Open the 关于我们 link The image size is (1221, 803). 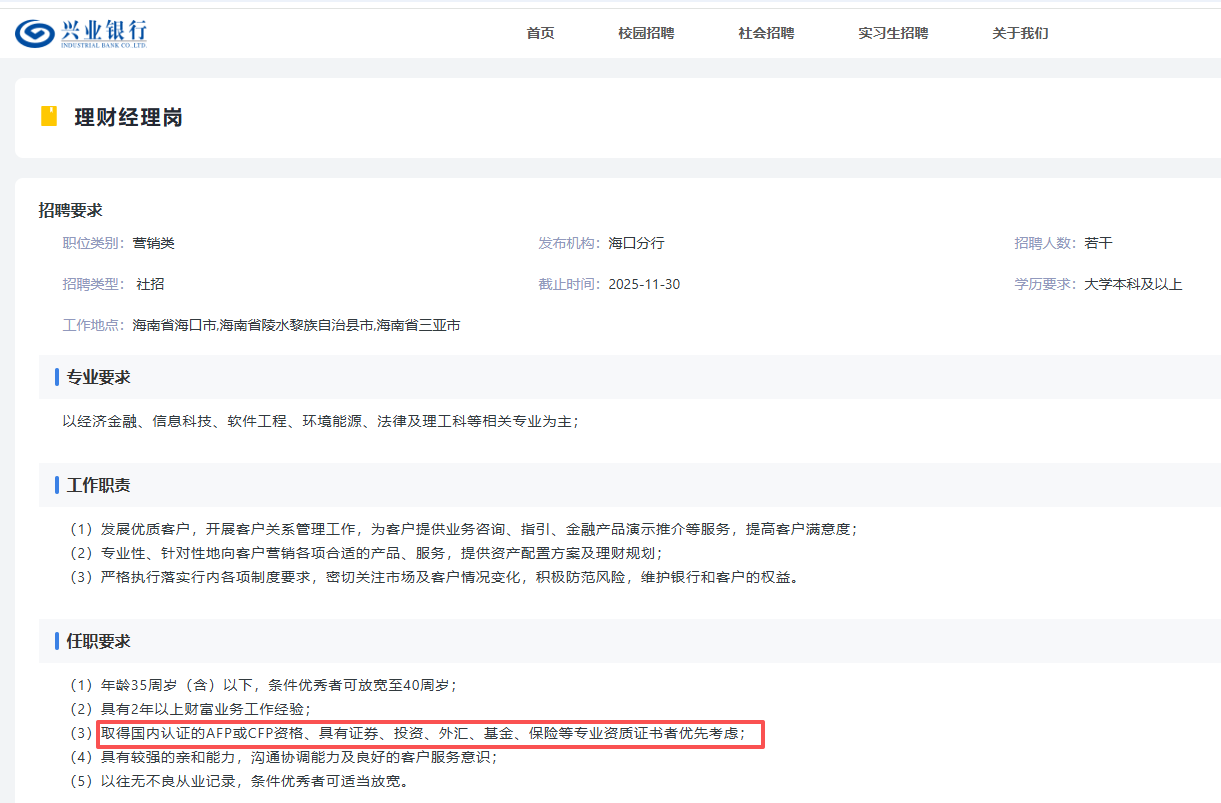click(x=1020, y=33)
